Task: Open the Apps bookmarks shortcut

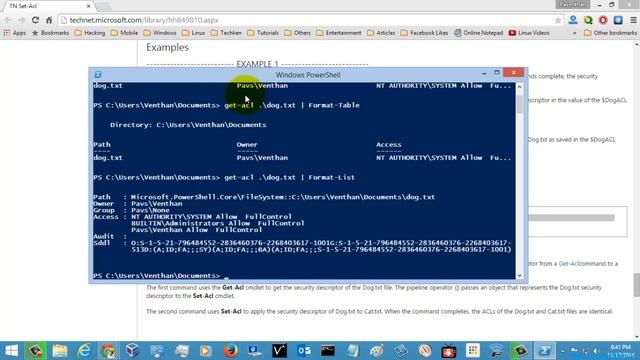Action: (x=15, y=33)
